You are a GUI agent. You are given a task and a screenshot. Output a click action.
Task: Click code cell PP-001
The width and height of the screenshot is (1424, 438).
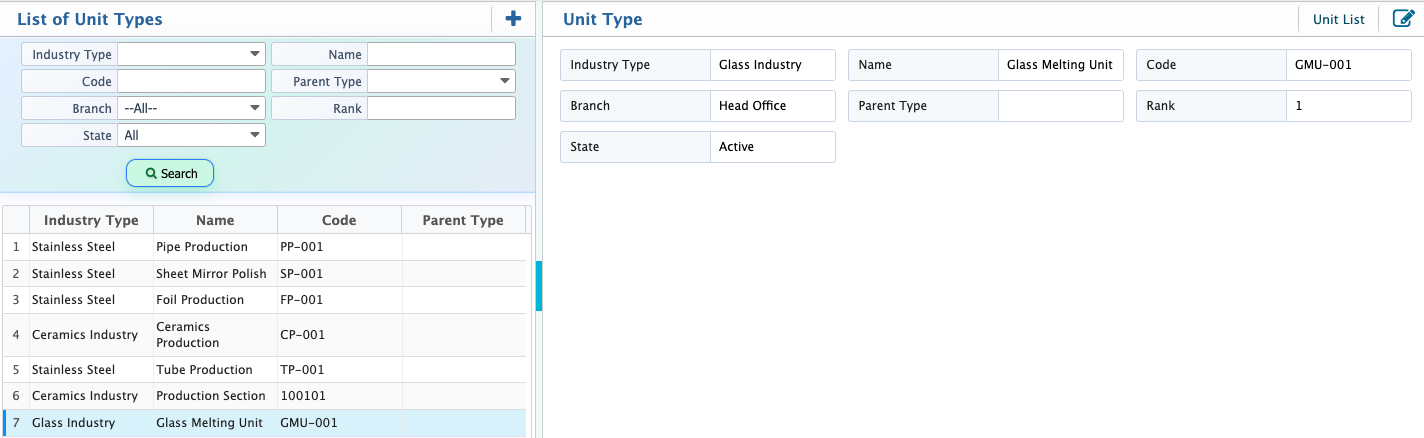click(x=339, y=246)
